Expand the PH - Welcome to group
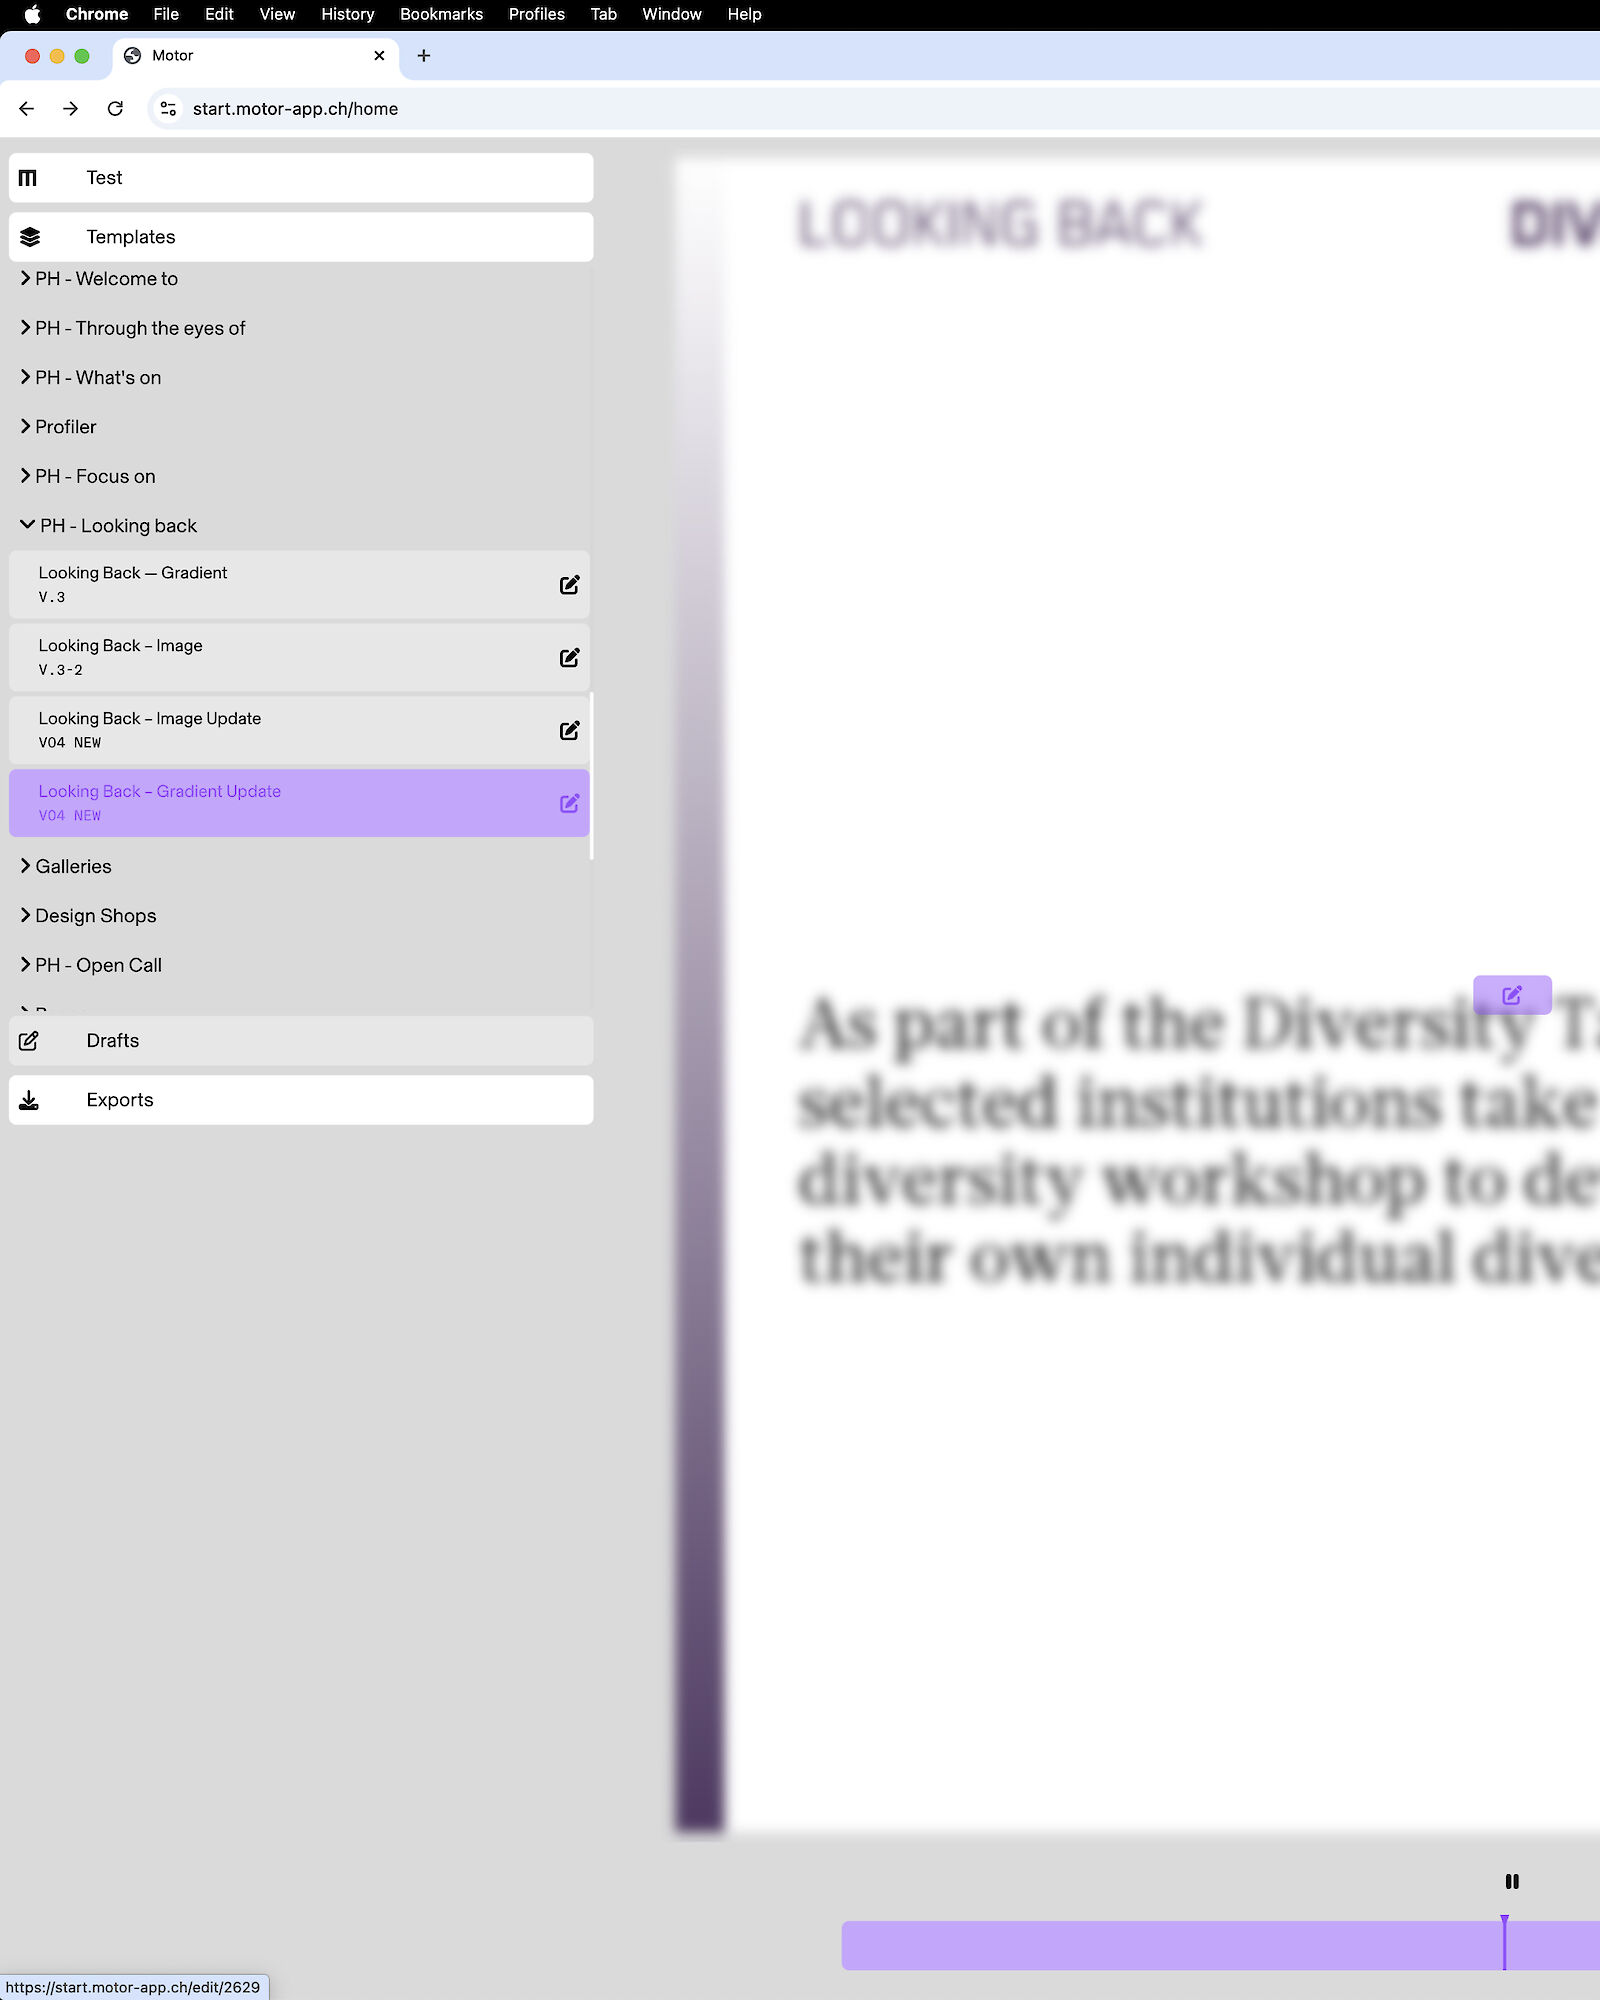This screenshot has height=2000, width=1600. point(26,279)
